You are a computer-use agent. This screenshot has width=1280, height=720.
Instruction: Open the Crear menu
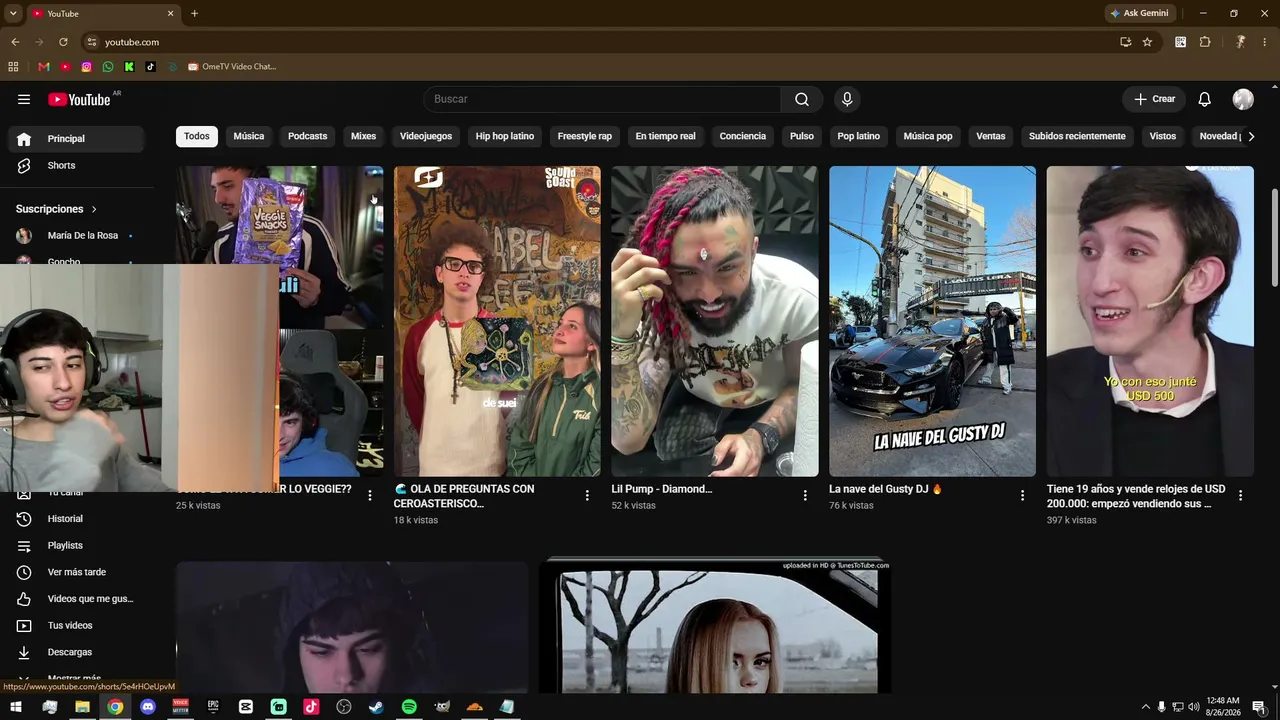coord(1154,99)
